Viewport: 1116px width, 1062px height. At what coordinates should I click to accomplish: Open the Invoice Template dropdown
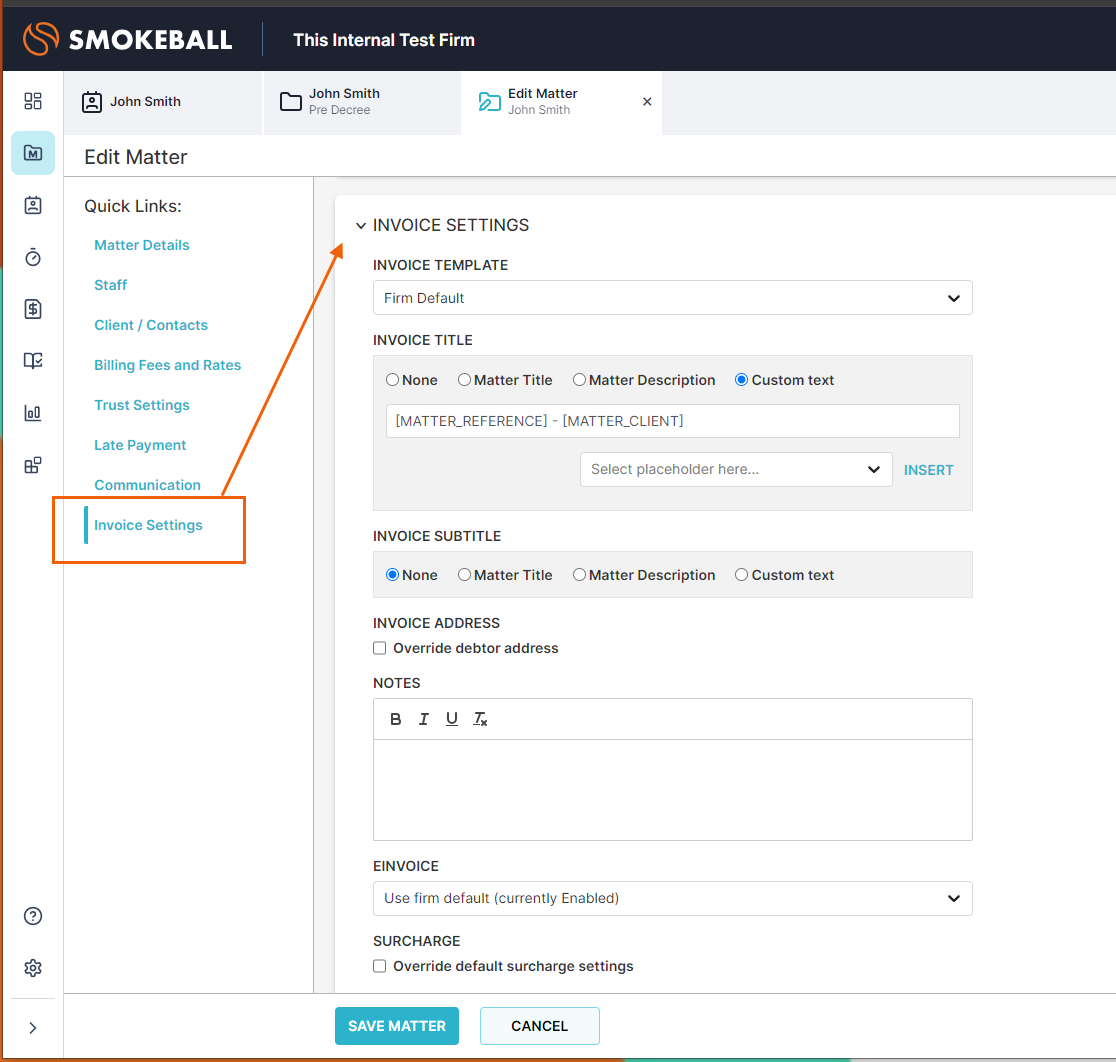click(673, 298)
